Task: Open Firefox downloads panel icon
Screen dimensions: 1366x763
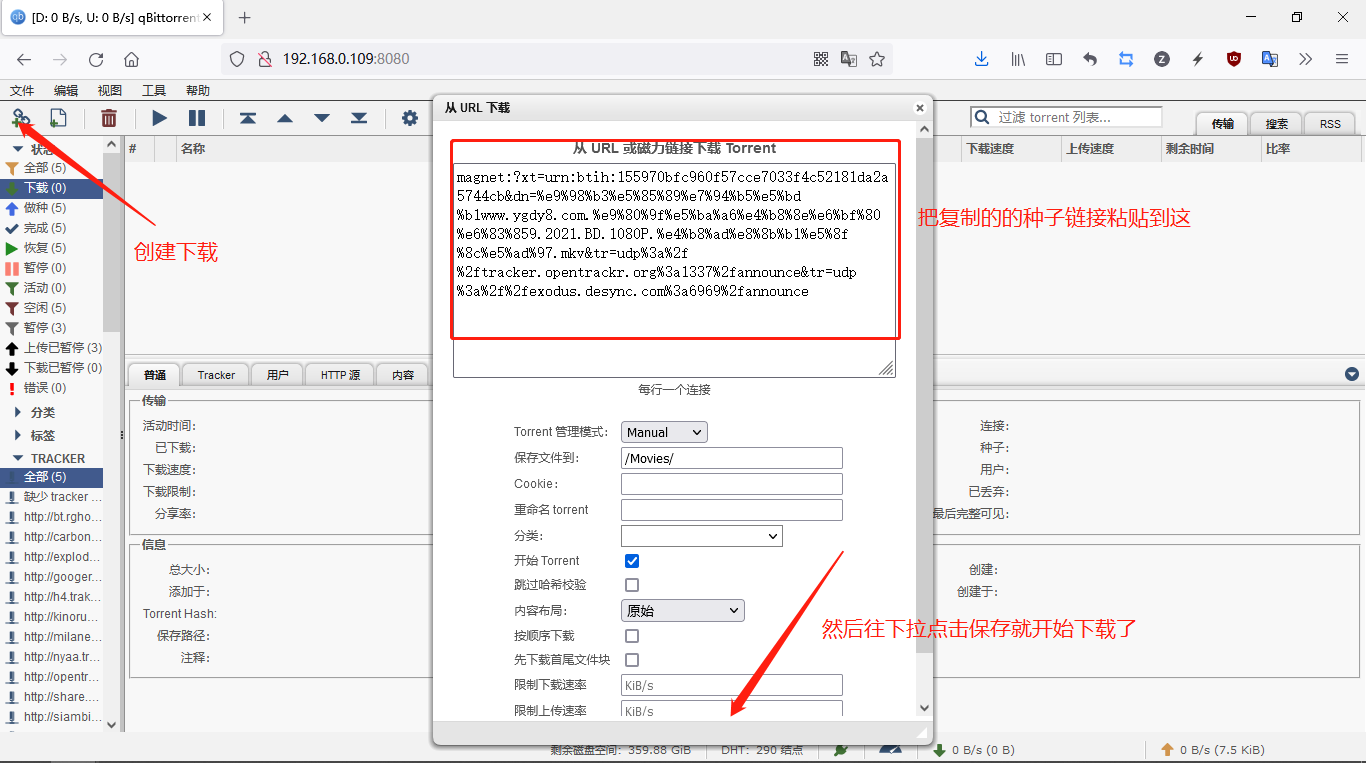Action: click(982, 59)
